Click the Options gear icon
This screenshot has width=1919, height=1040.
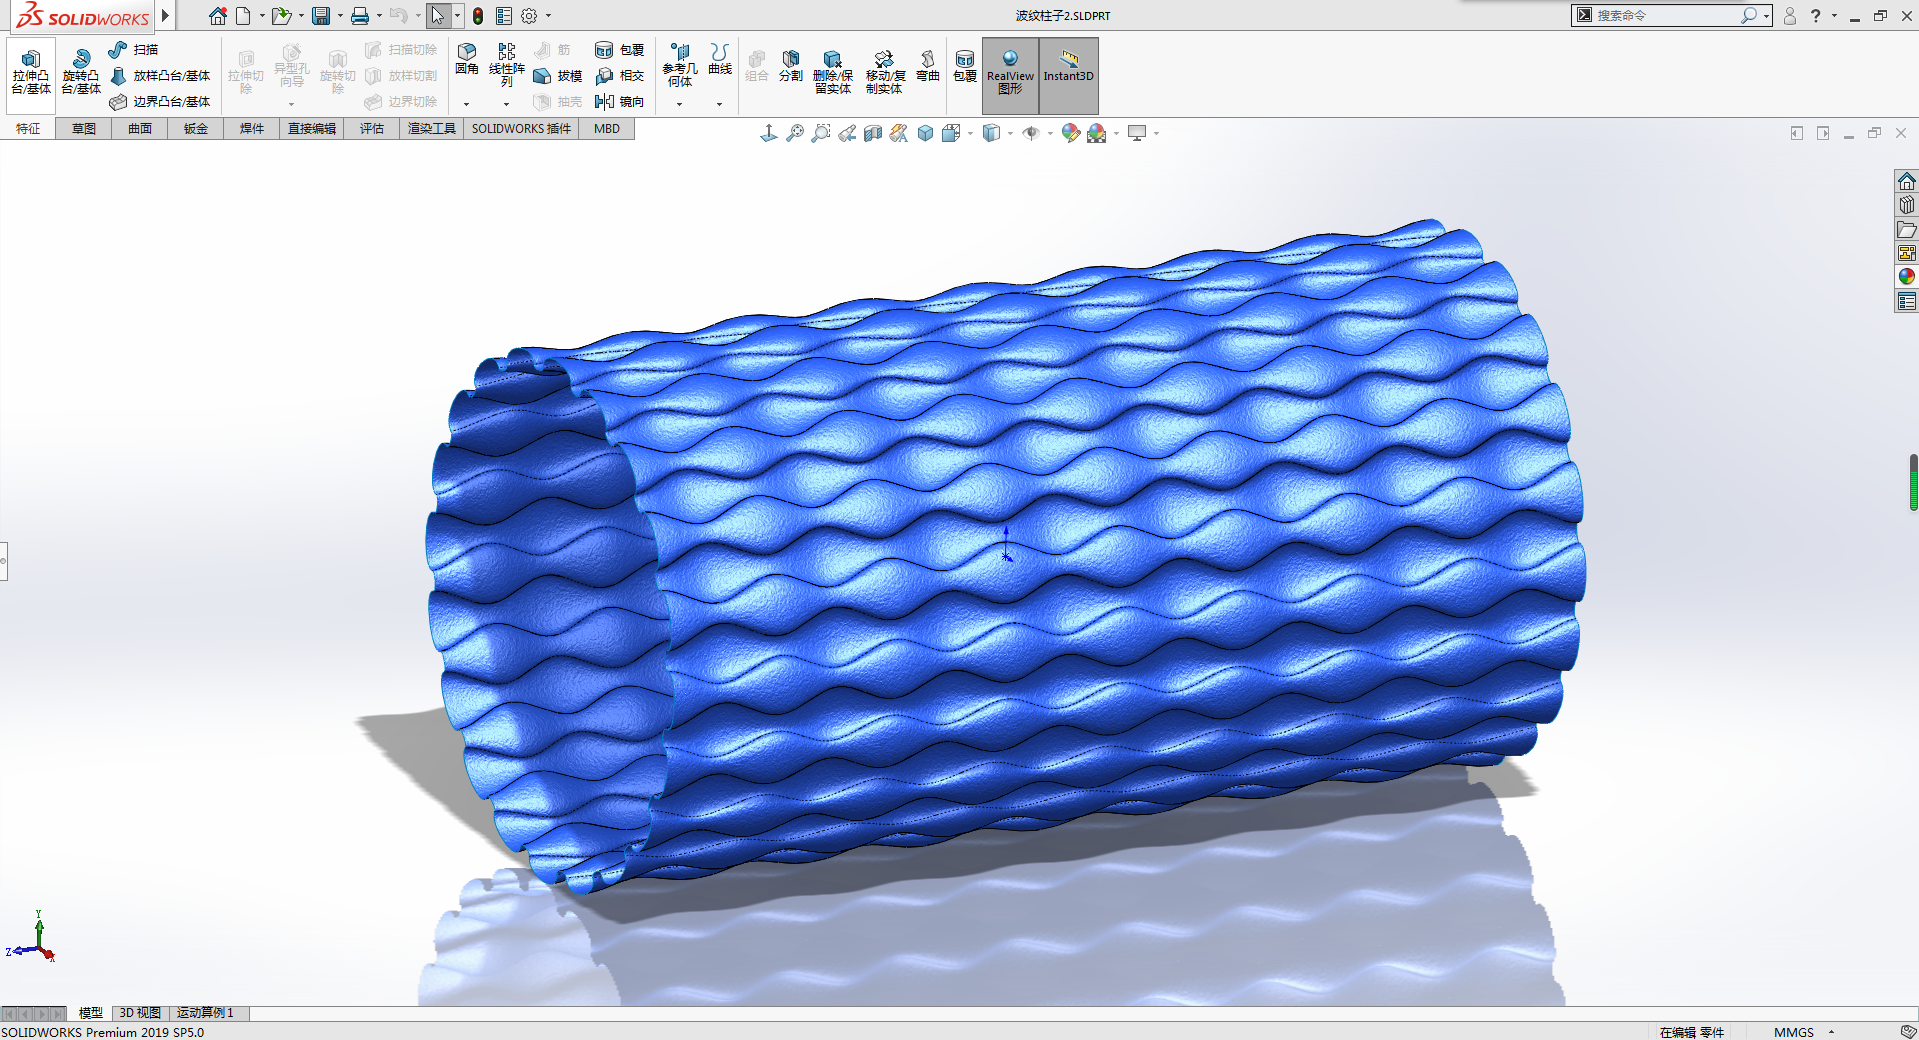[x=530, y=16]
